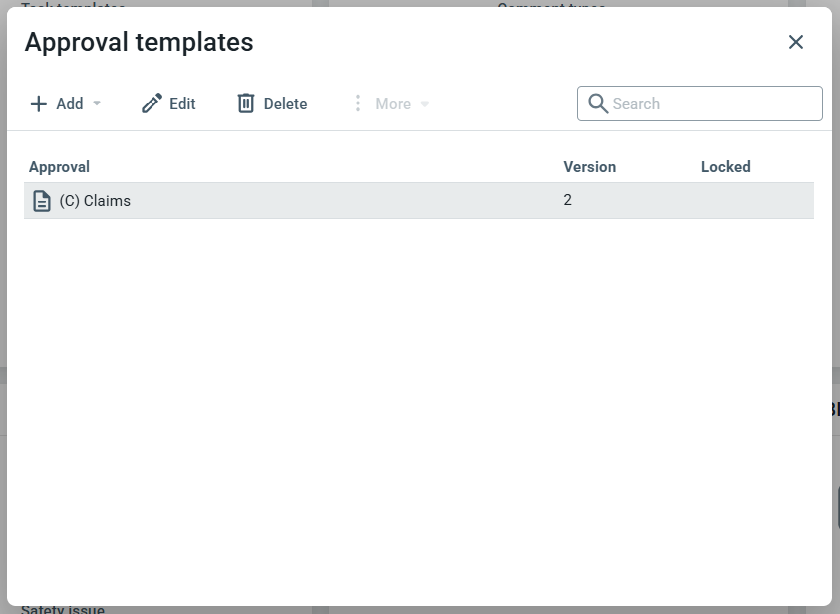
Task: Click the three-dot More icon
Action: click(358, 104)
